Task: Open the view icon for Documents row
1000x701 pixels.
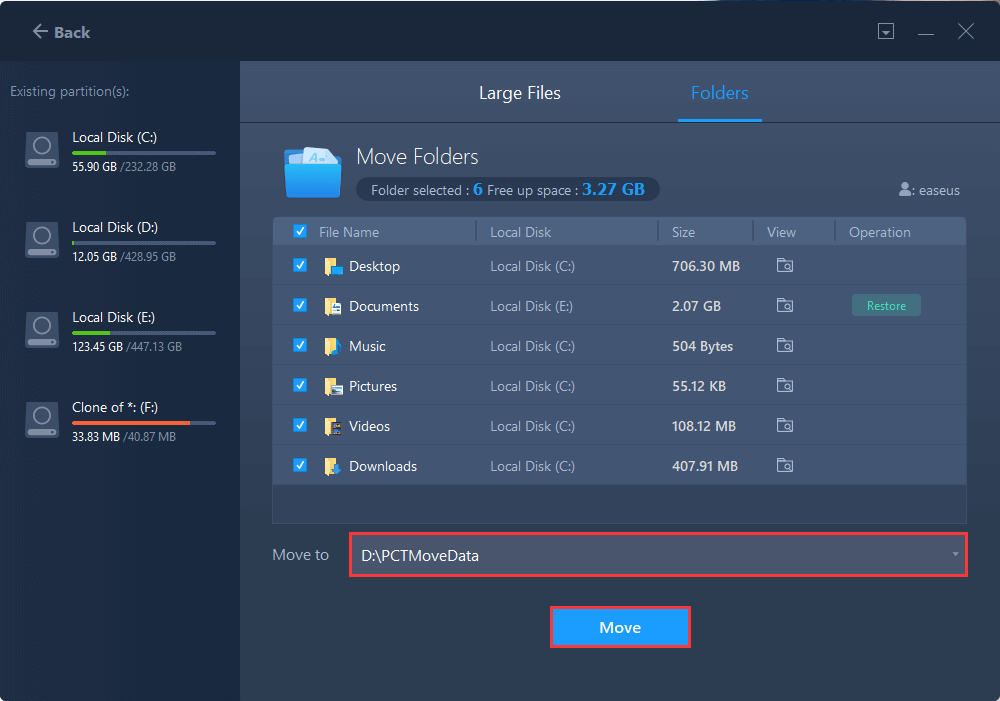Action: tap(785, 306)
